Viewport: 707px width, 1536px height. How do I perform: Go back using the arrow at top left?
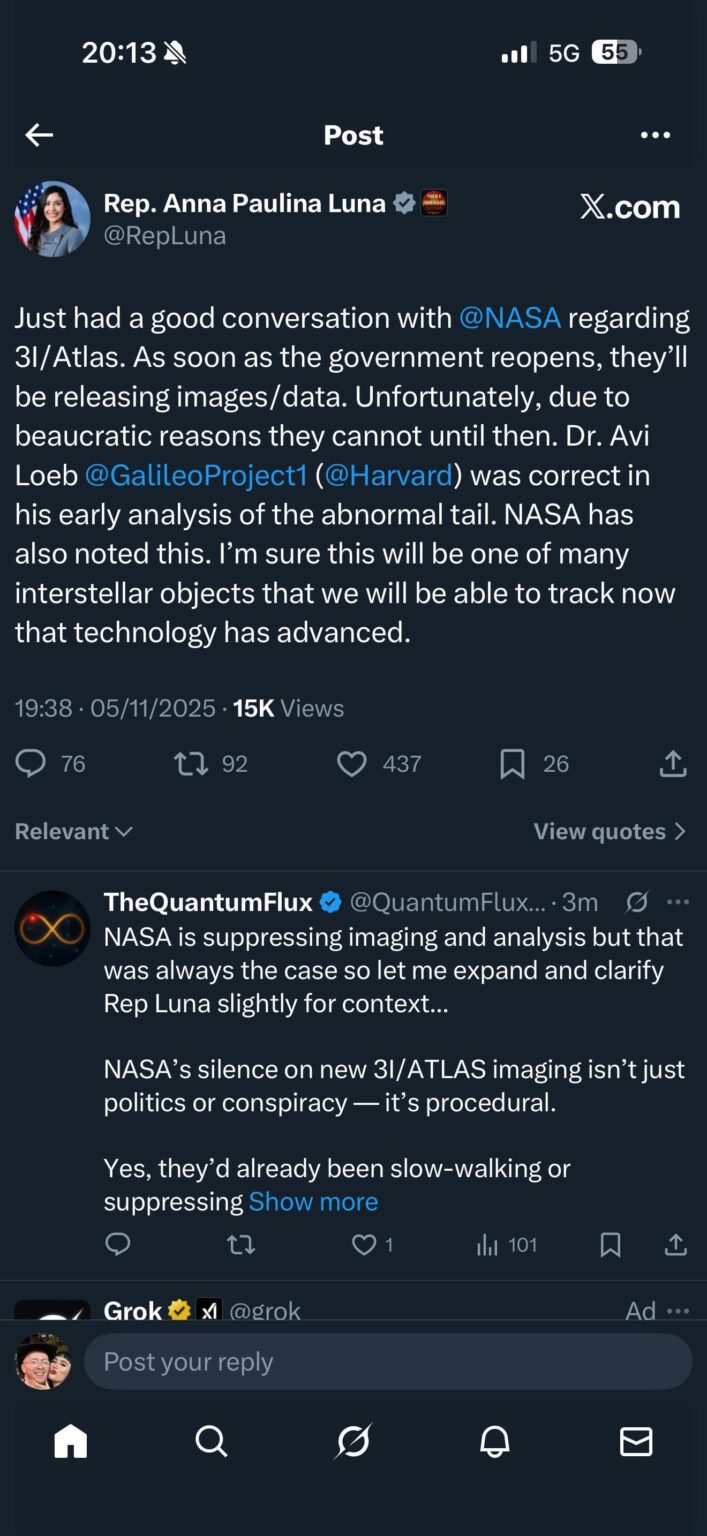coord(39,134)
